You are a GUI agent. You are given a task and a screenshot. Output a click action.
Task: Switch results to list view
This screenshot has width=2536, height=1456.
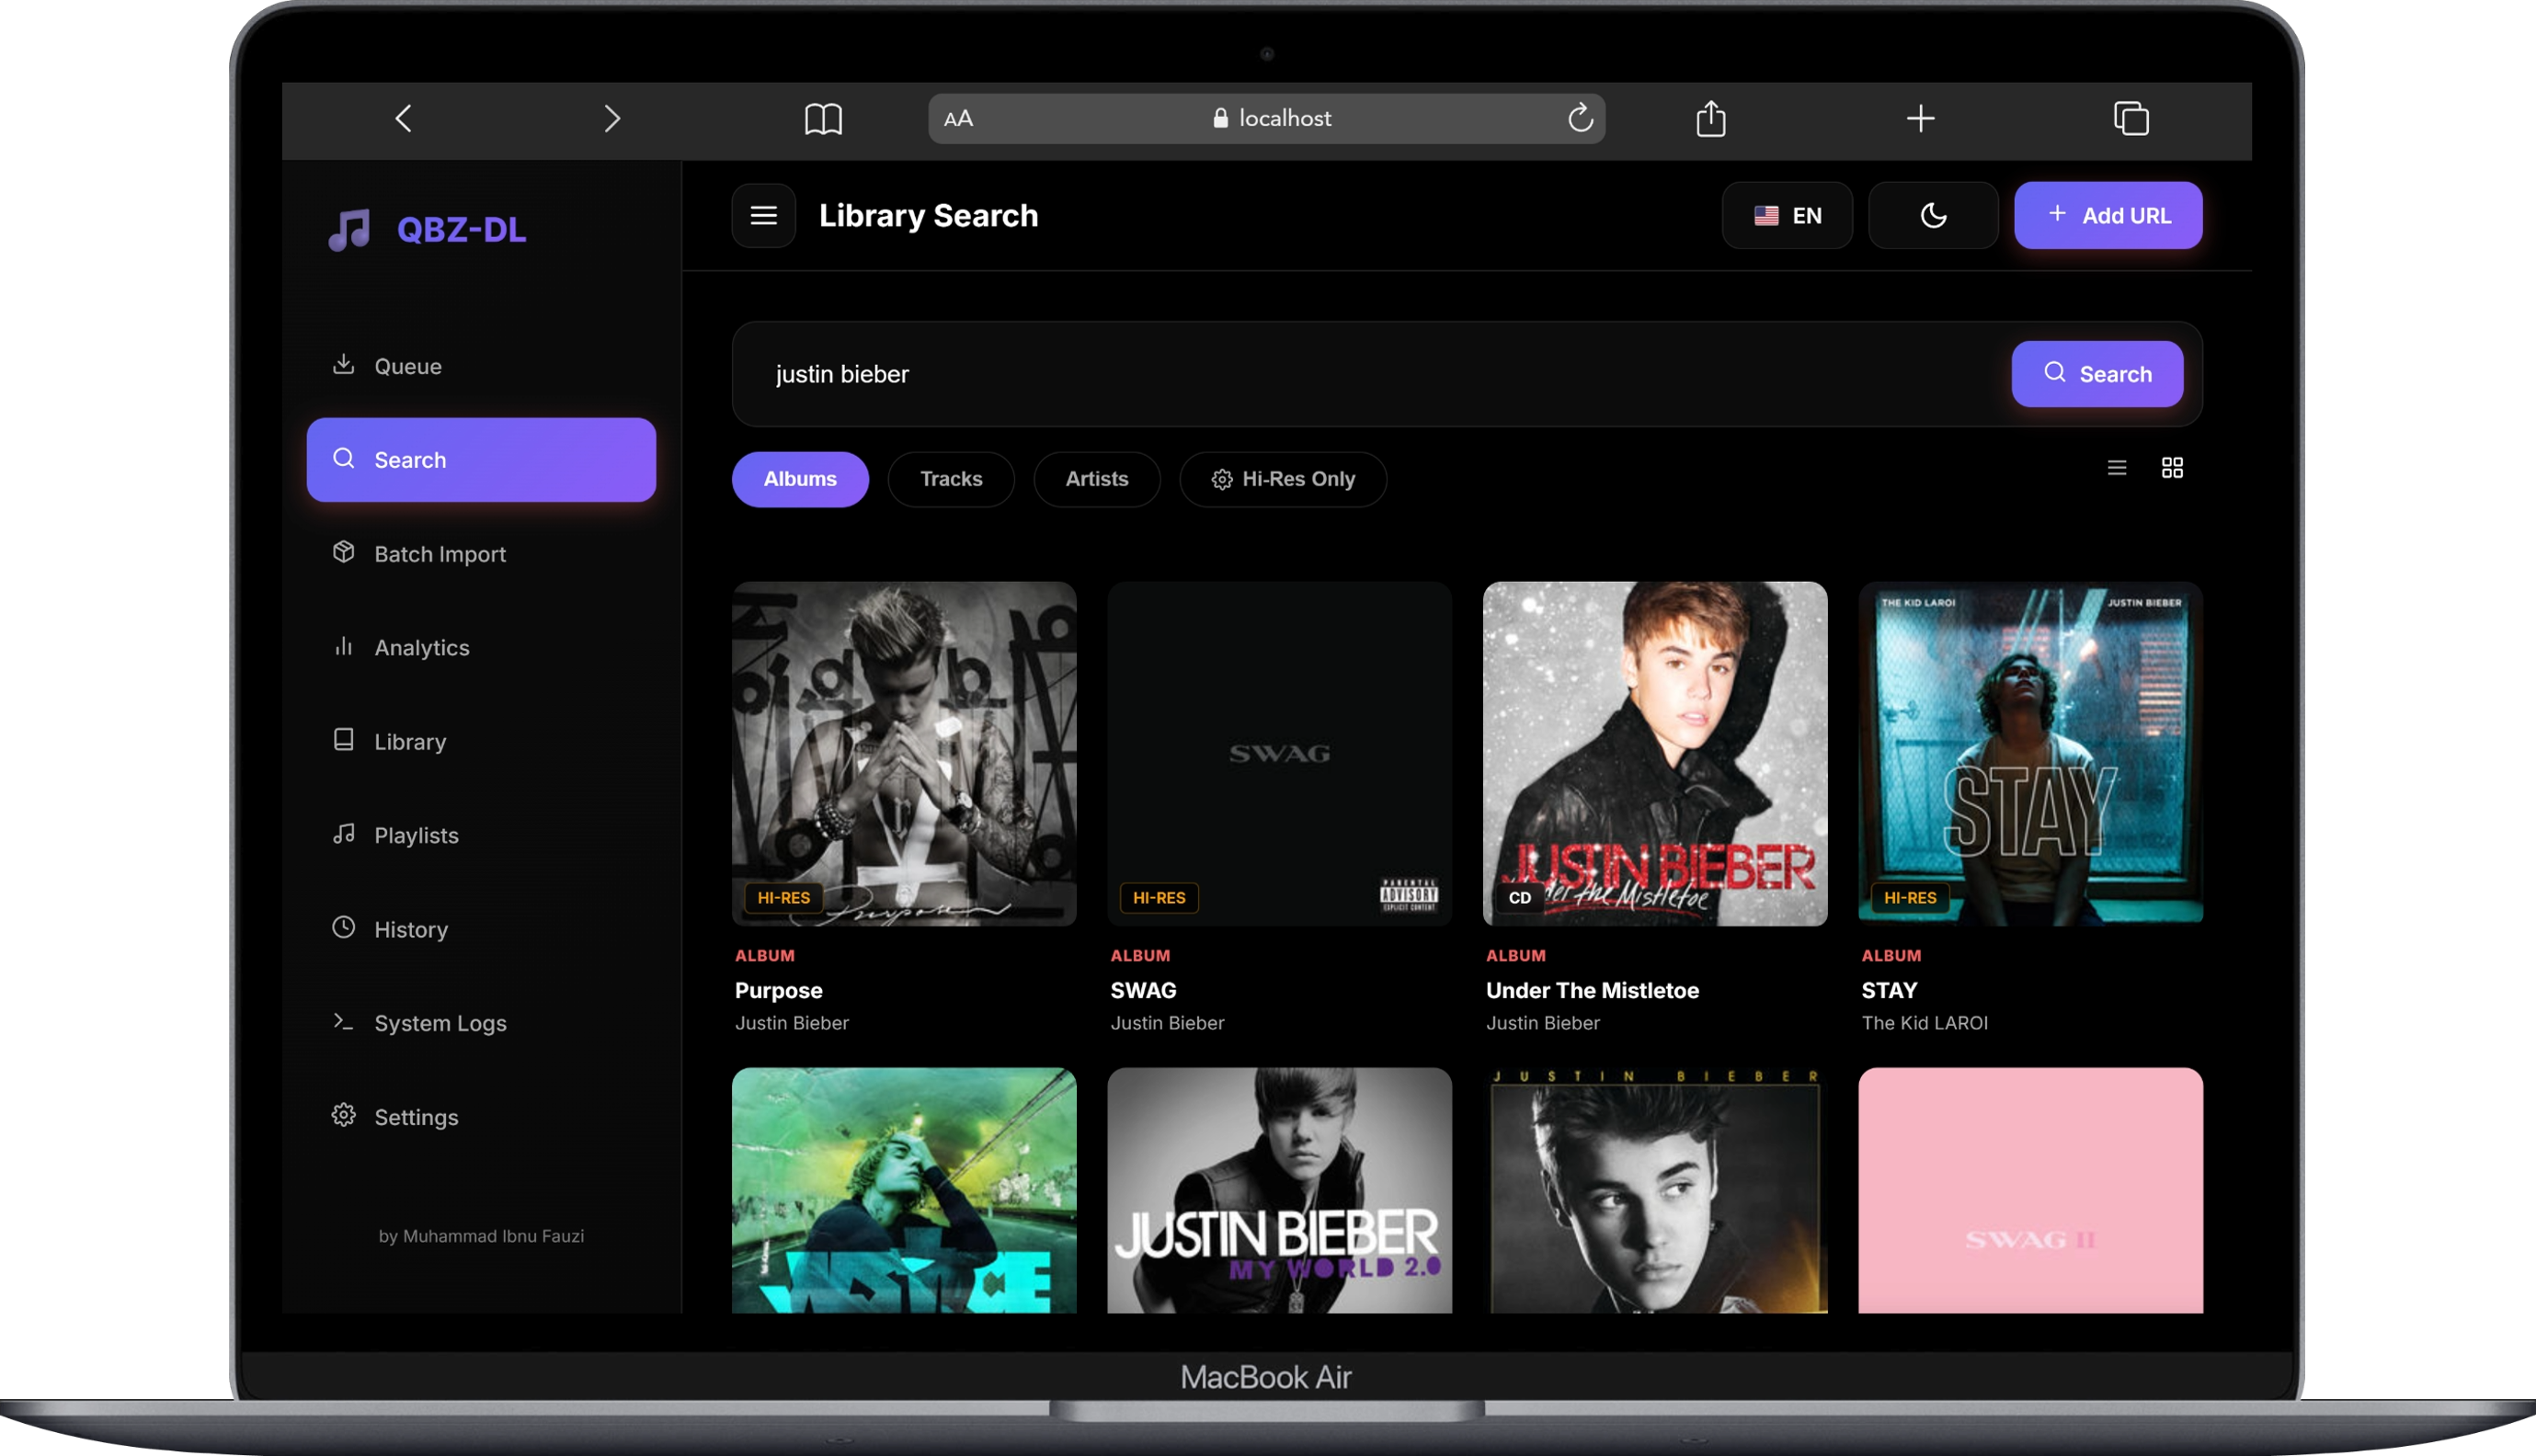2117,468
